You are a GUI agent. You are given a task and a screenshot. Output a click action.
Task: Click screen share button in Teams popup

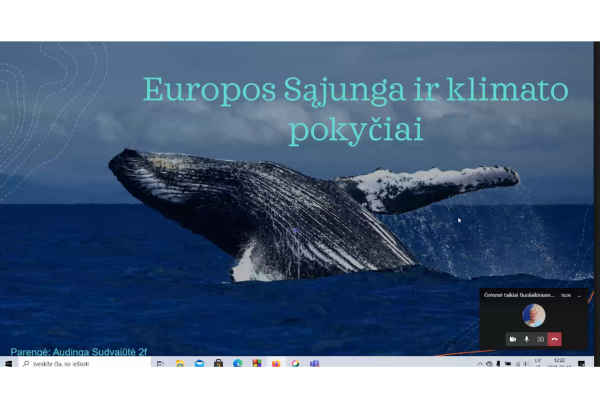coord(540,339)
